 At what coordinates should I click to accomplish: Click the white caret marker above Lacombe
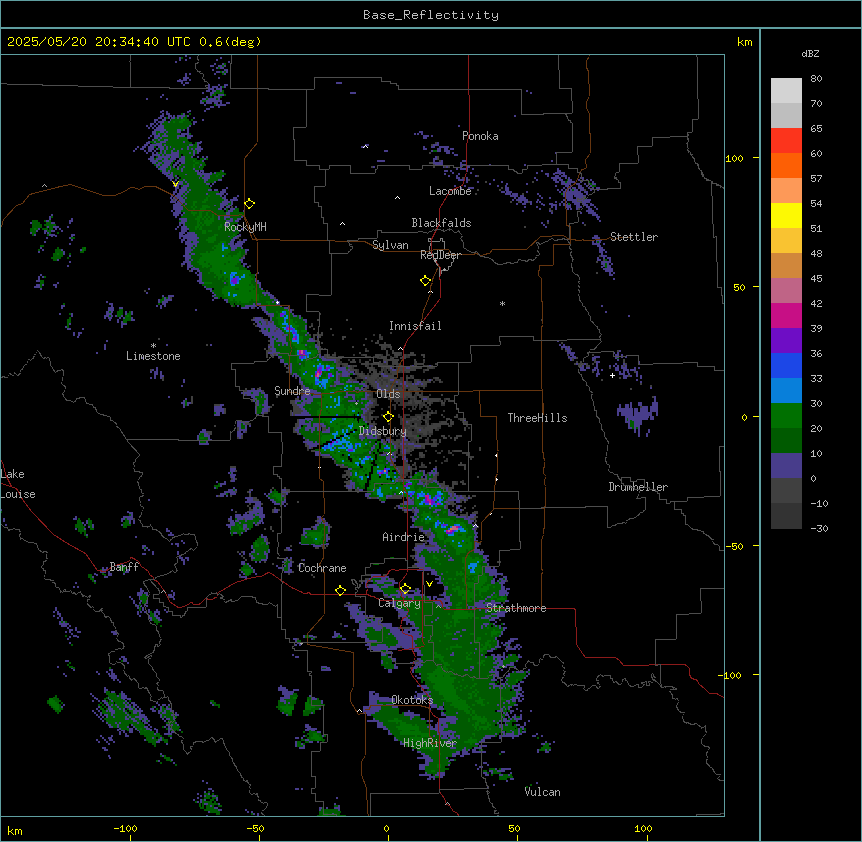click(397, 198)
